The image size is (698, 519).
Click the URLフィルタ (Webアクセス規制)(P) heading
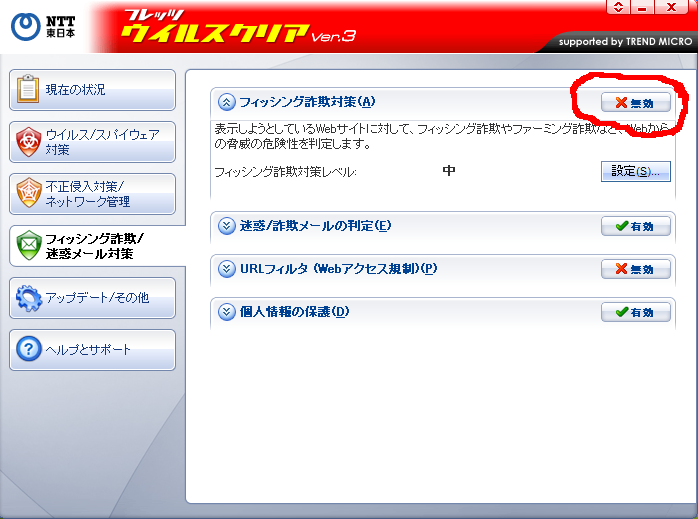point(338,268)
